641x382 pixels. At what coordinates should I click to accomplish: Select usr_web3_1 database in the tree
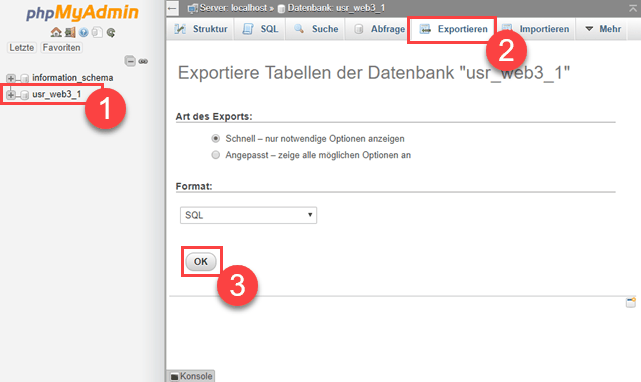pyautogui.click(x=57, y=94)
